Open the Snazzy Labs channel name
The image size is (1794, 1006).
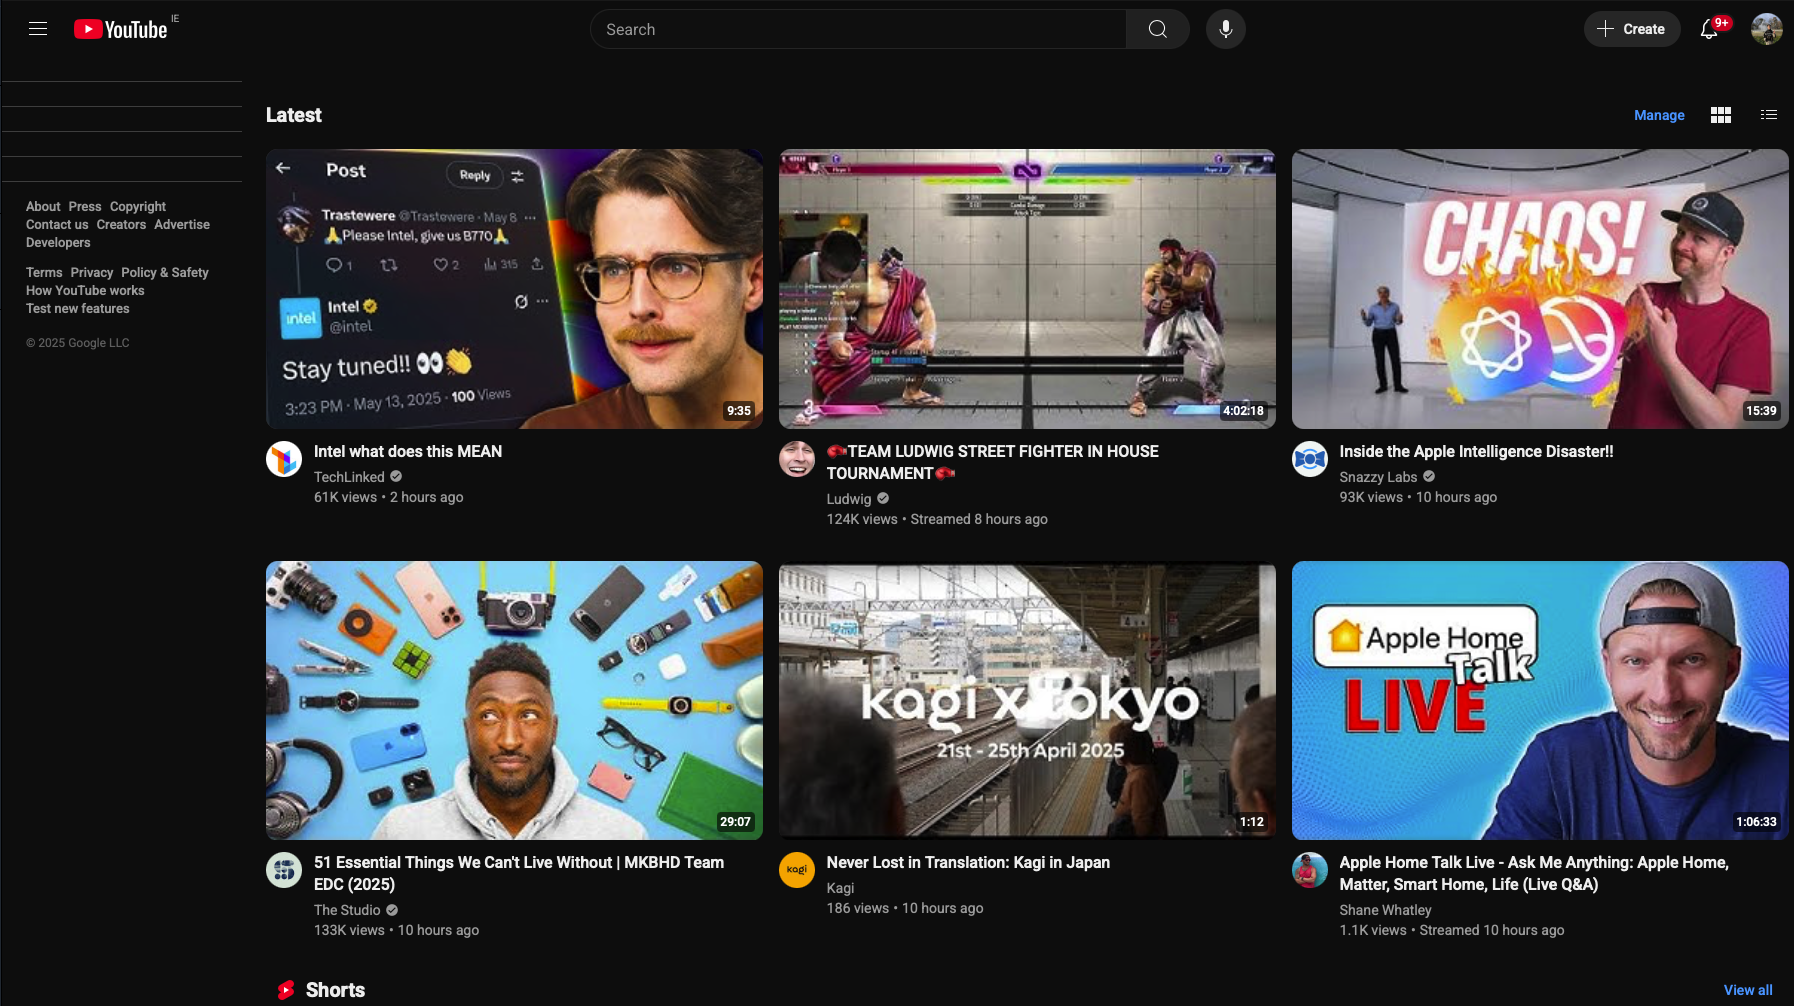point(1378,477)
